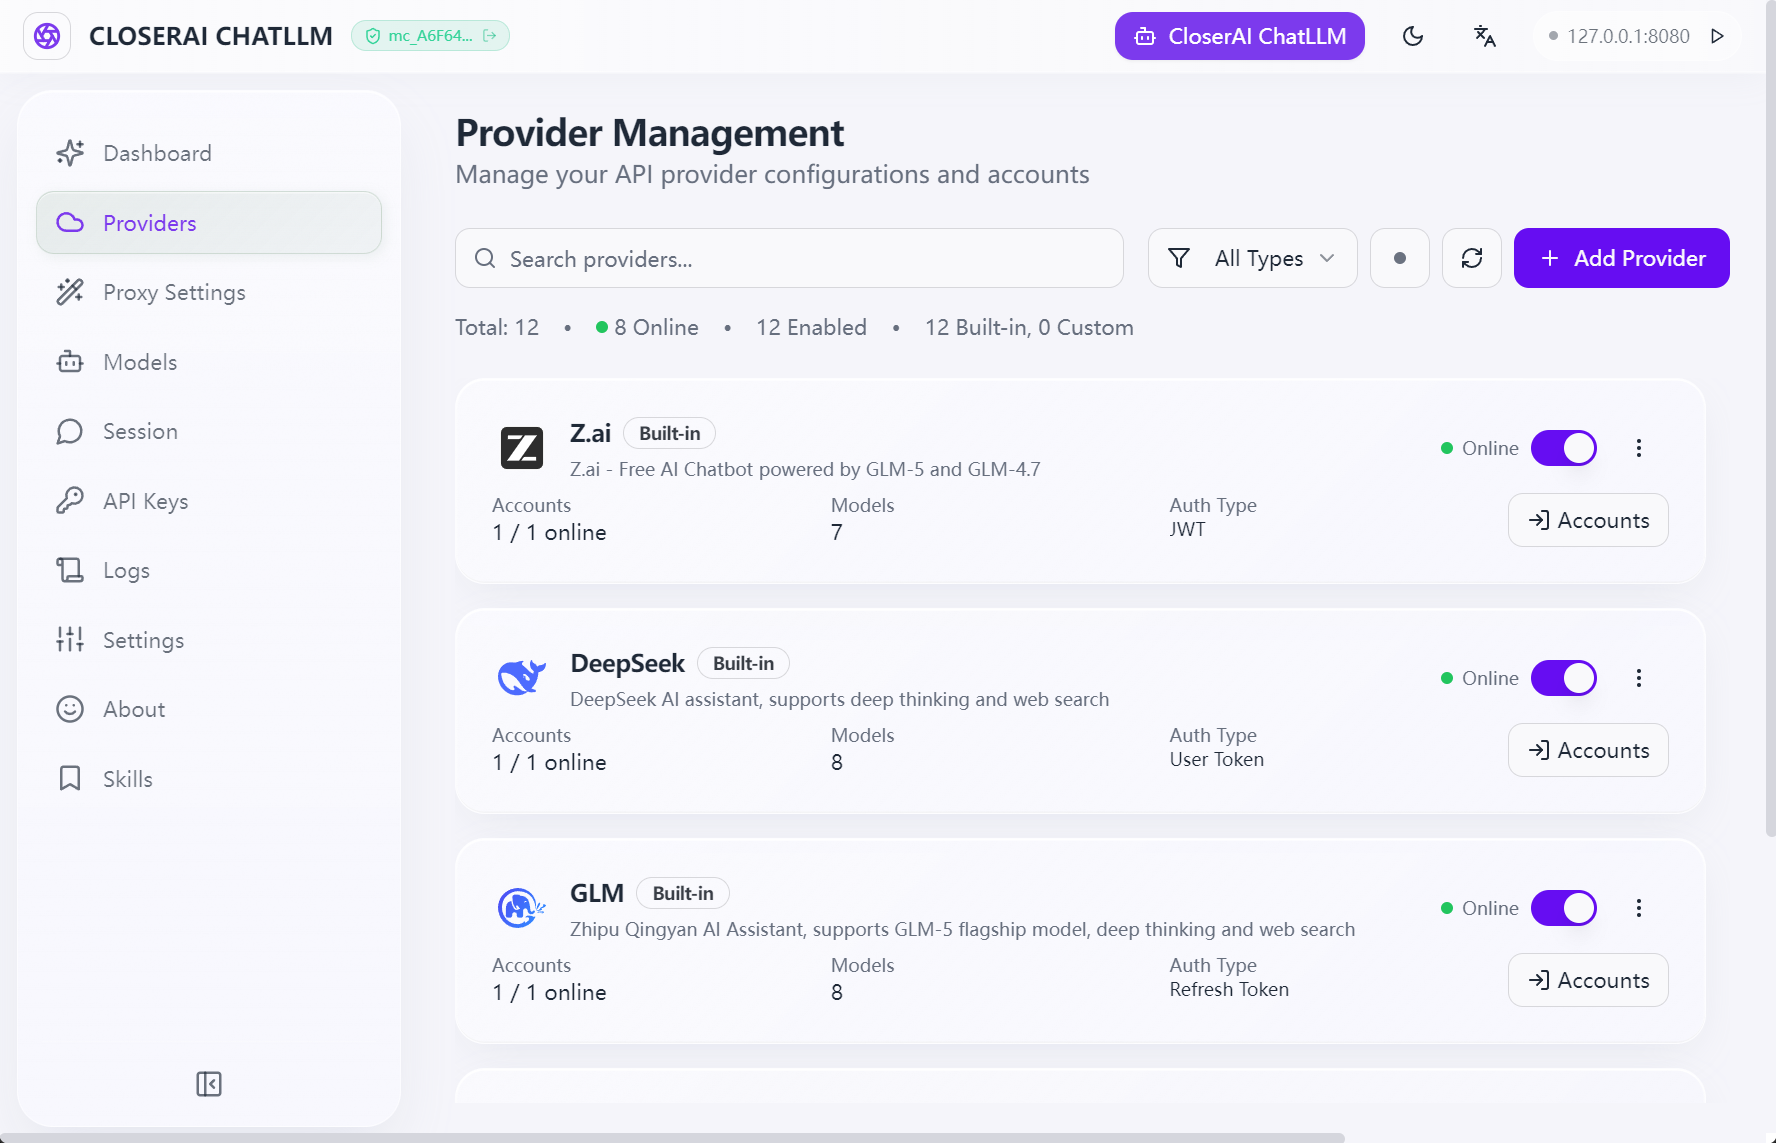Click the Dashboard sparkle icon

(70, 153)
